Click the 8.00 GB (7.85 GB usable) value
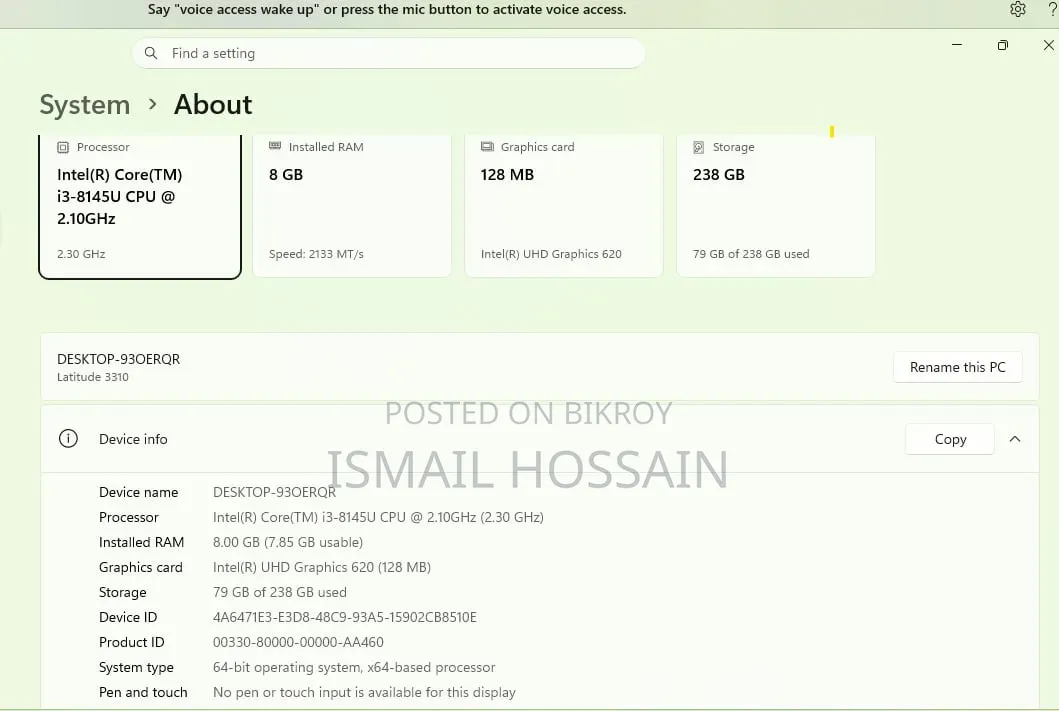1059x711 pixels. click(288, 542)
